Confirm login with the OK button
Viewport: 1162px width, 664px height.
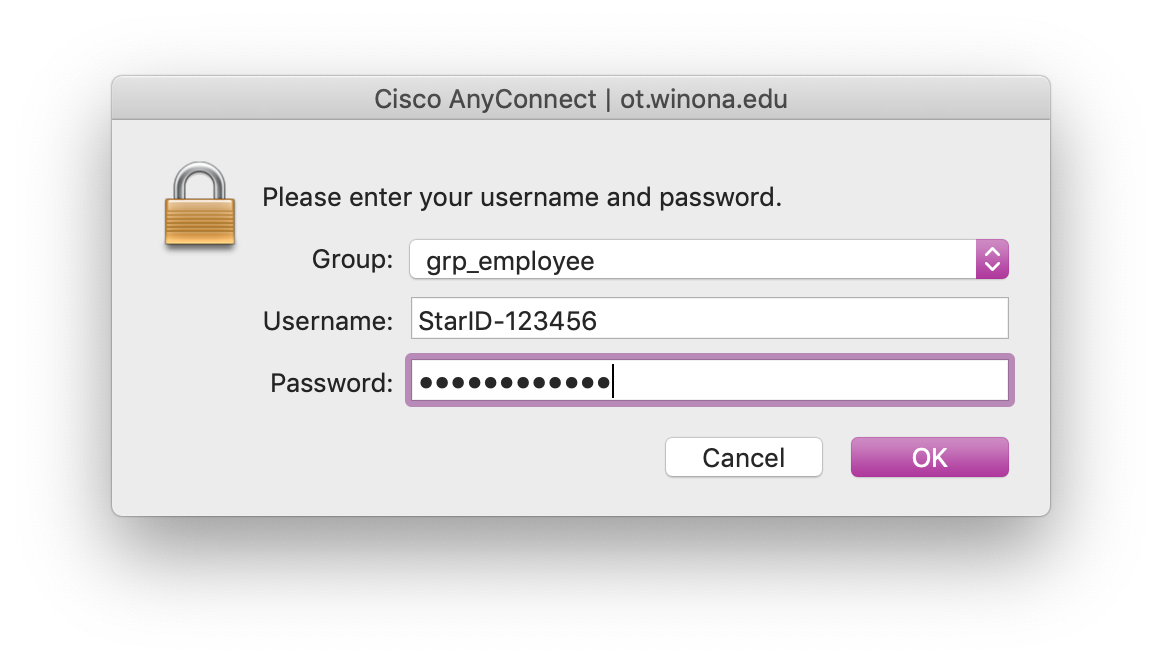[929, 457]
